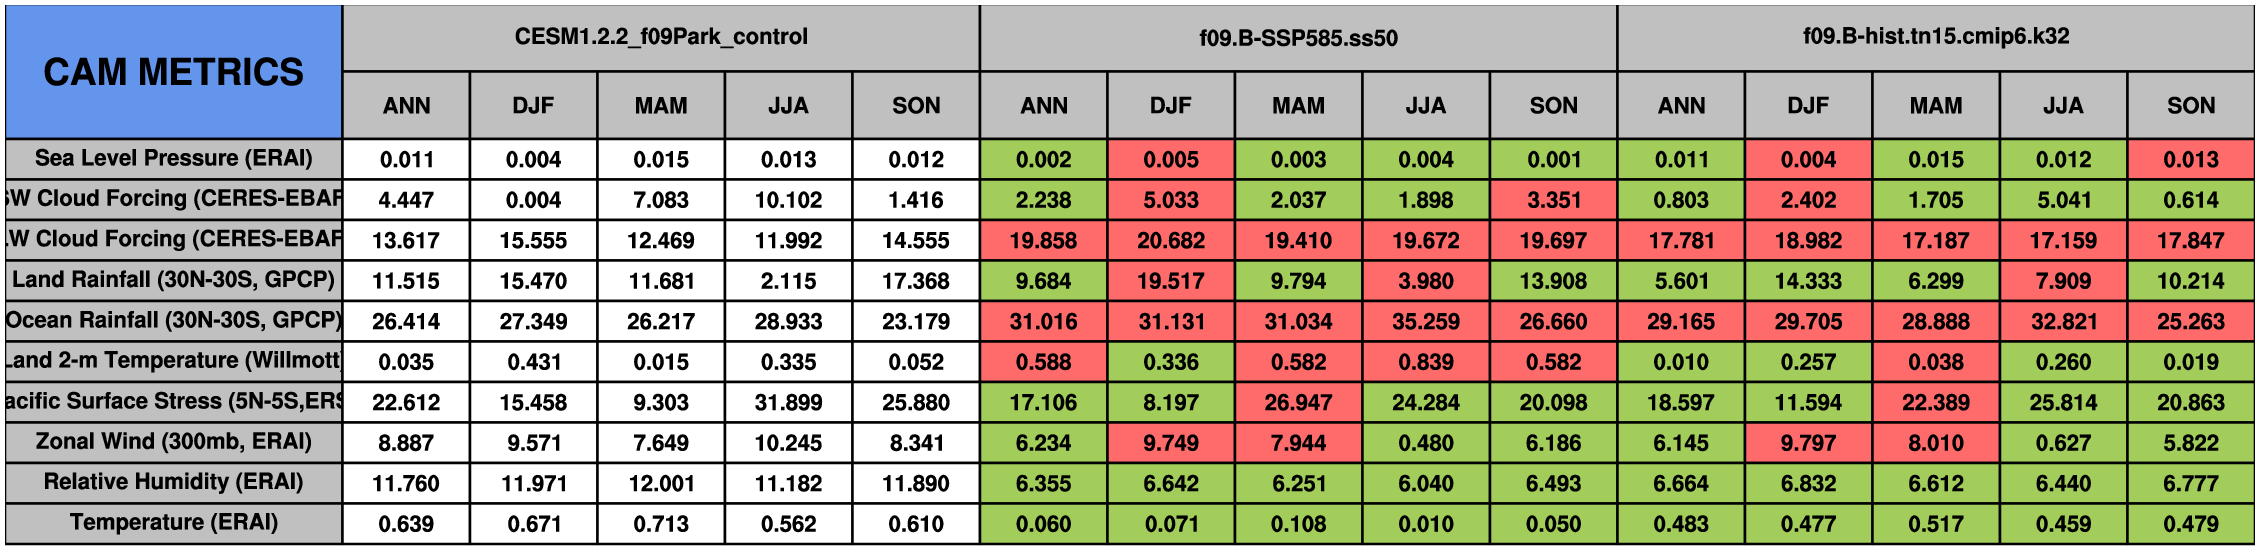2260x551 pixels.
Task: Click the red cell showing 35.259
Action: [1426, 322]
